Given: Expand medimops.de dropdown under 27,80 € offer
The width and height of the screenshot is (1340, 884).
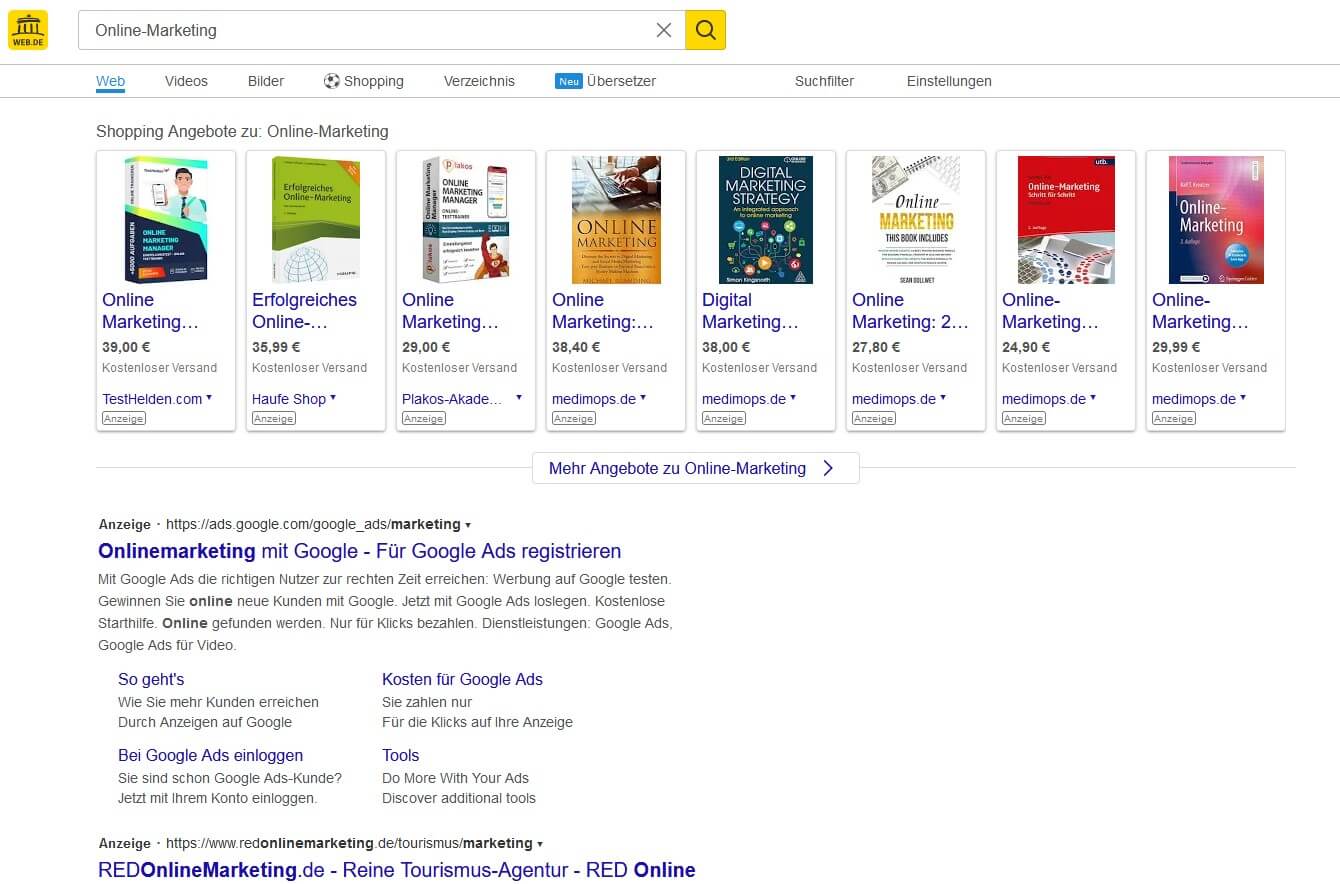Looking at the screenshot, I should (x=943, y=398).
